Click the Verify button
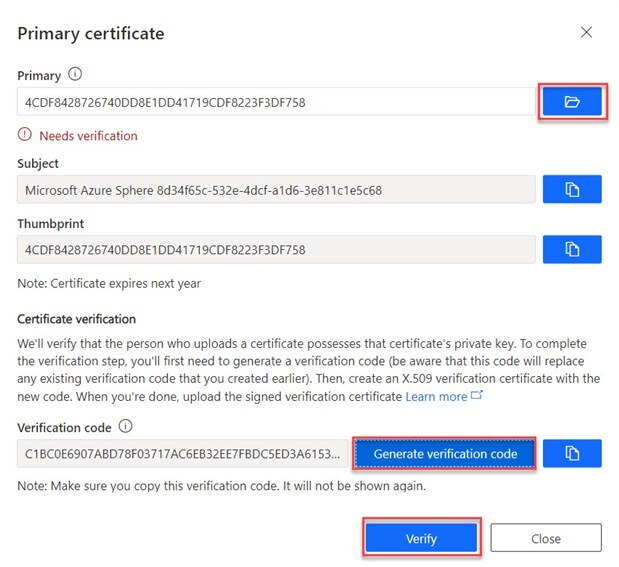This screenshot has height=567, width=619. coord(421,538)
